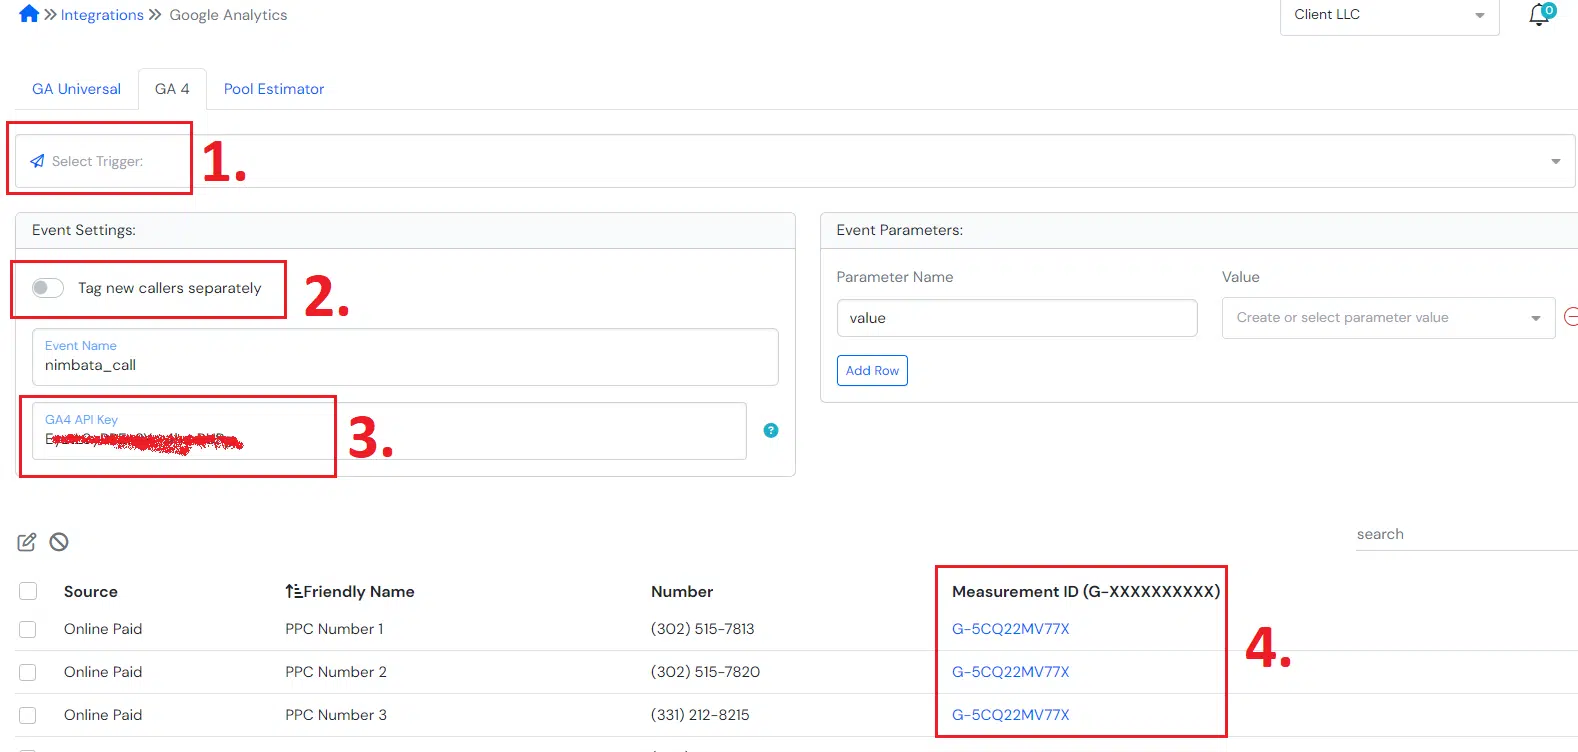Click phone number (302) 515-7813
The width and height of the screenshot is (1578, 752).
702,629
